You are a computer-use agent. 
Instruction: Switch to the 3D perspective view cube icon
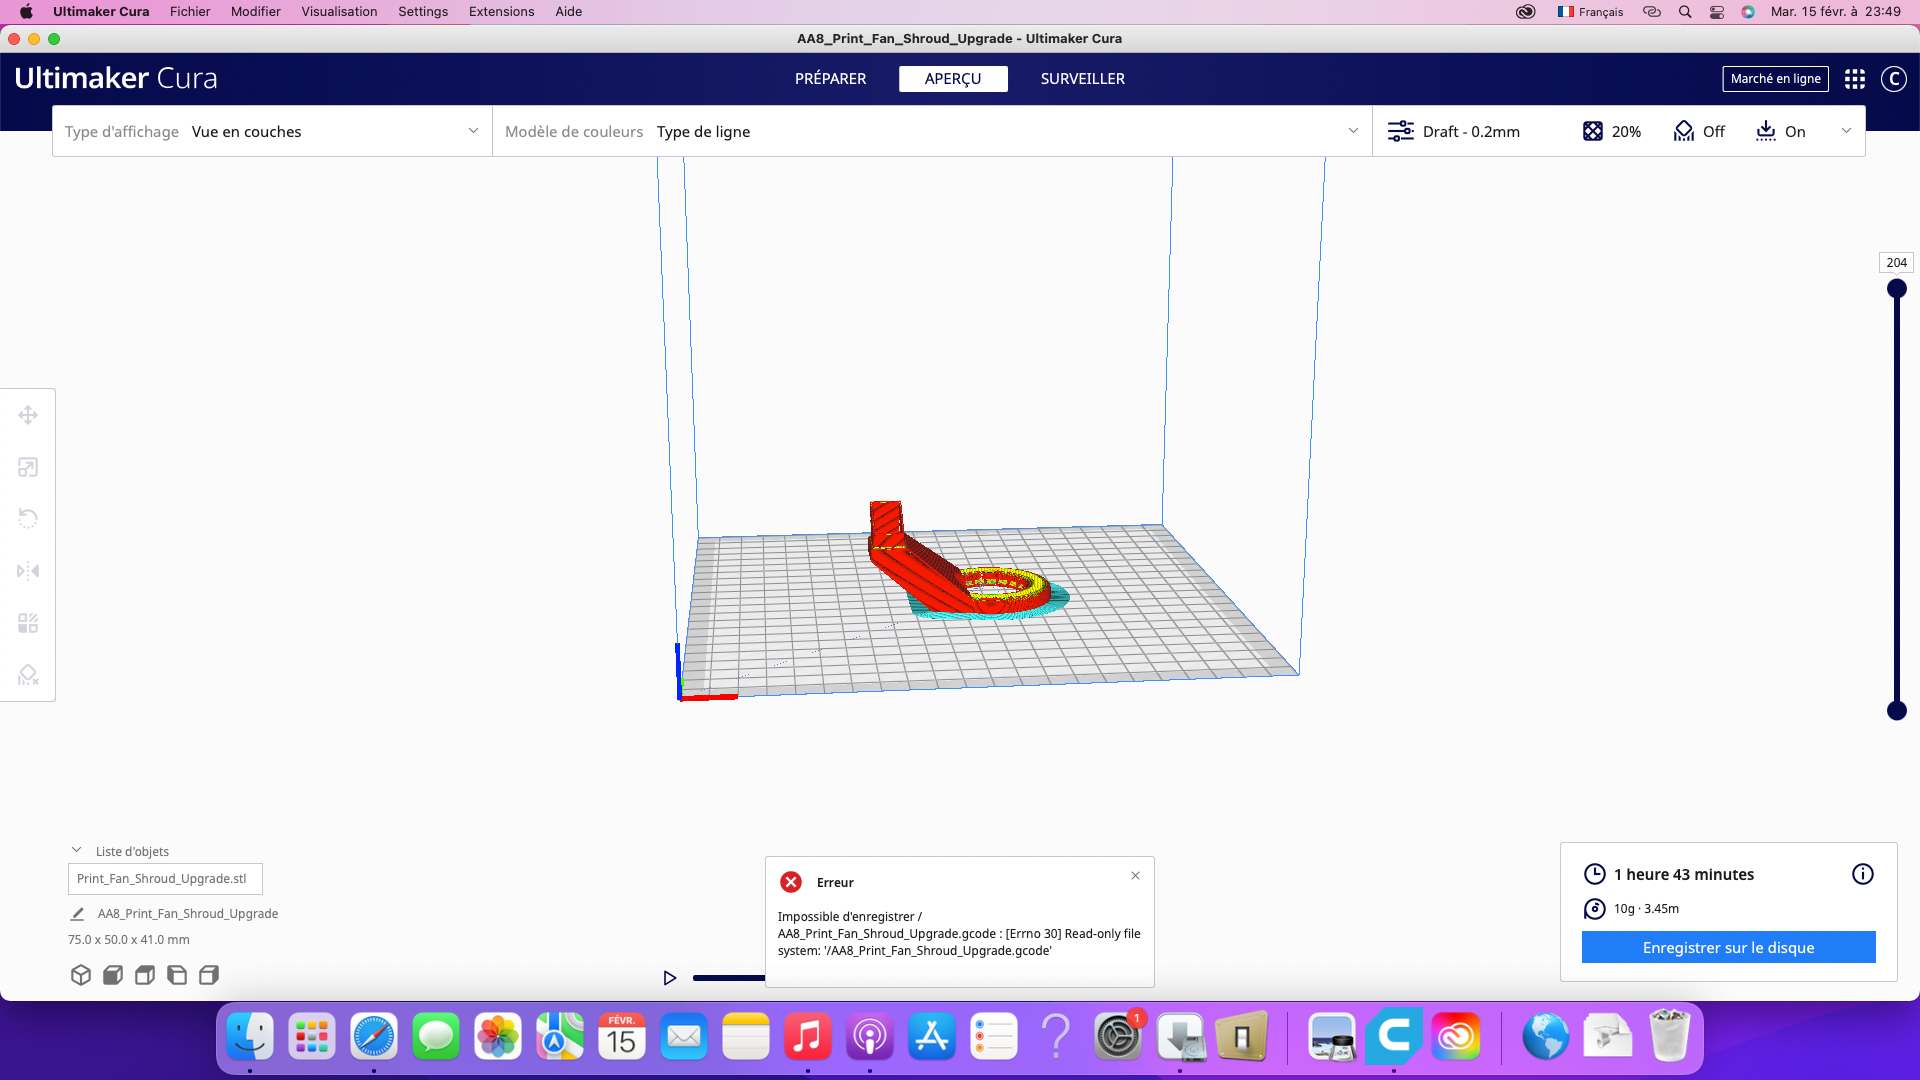pyautogui.click(x=81, y=975)
